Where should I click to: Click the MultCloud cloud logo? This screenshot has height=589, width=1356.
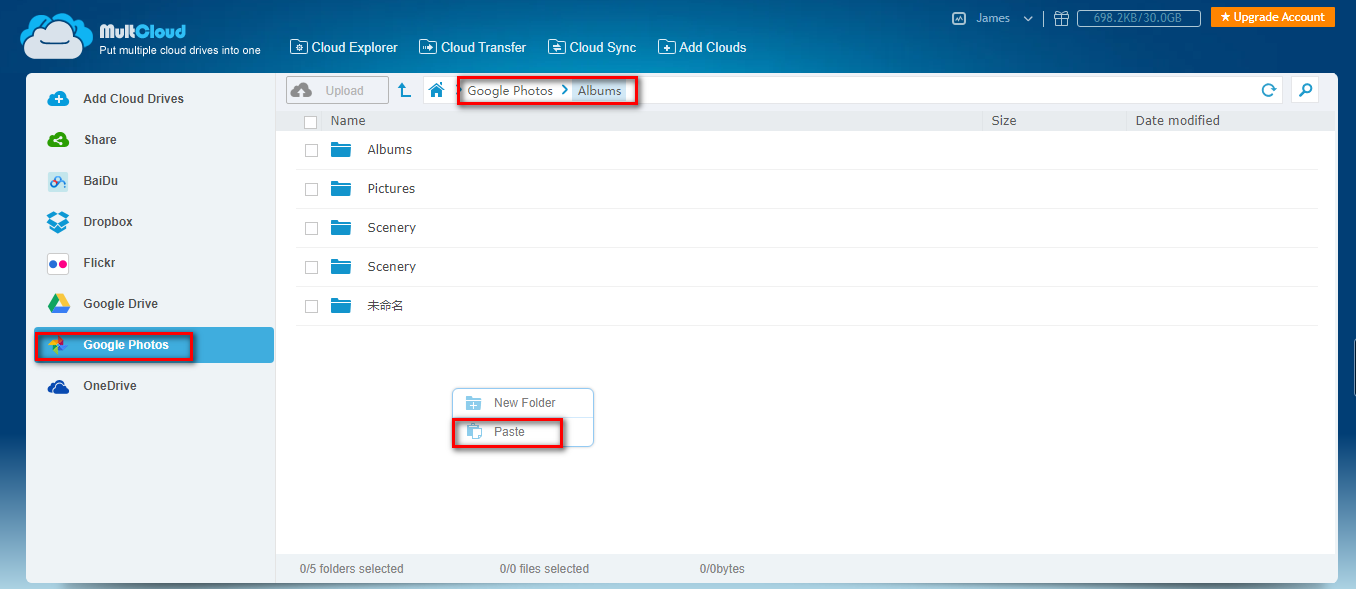(57, 37)
